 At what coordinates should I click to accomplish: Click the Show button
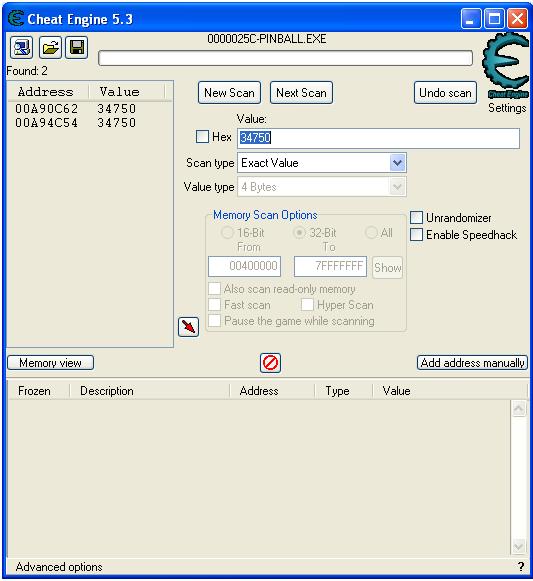[x=387, y=267]
